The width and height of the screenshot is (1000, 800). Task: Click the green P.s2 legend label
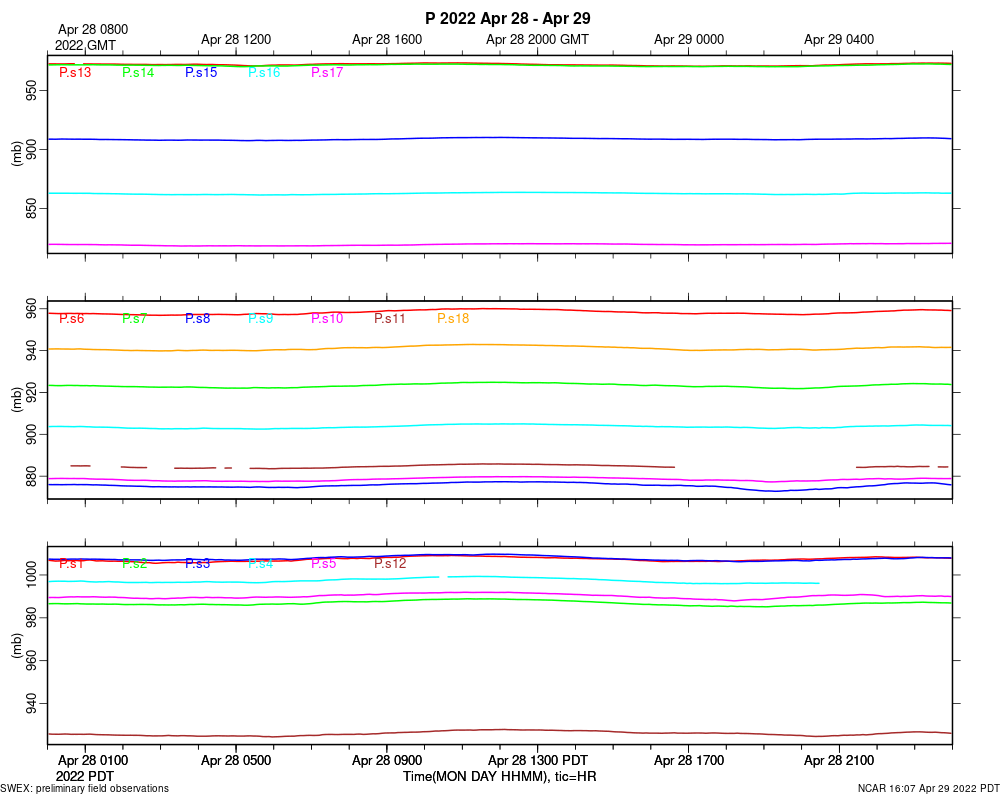[135, 564]
